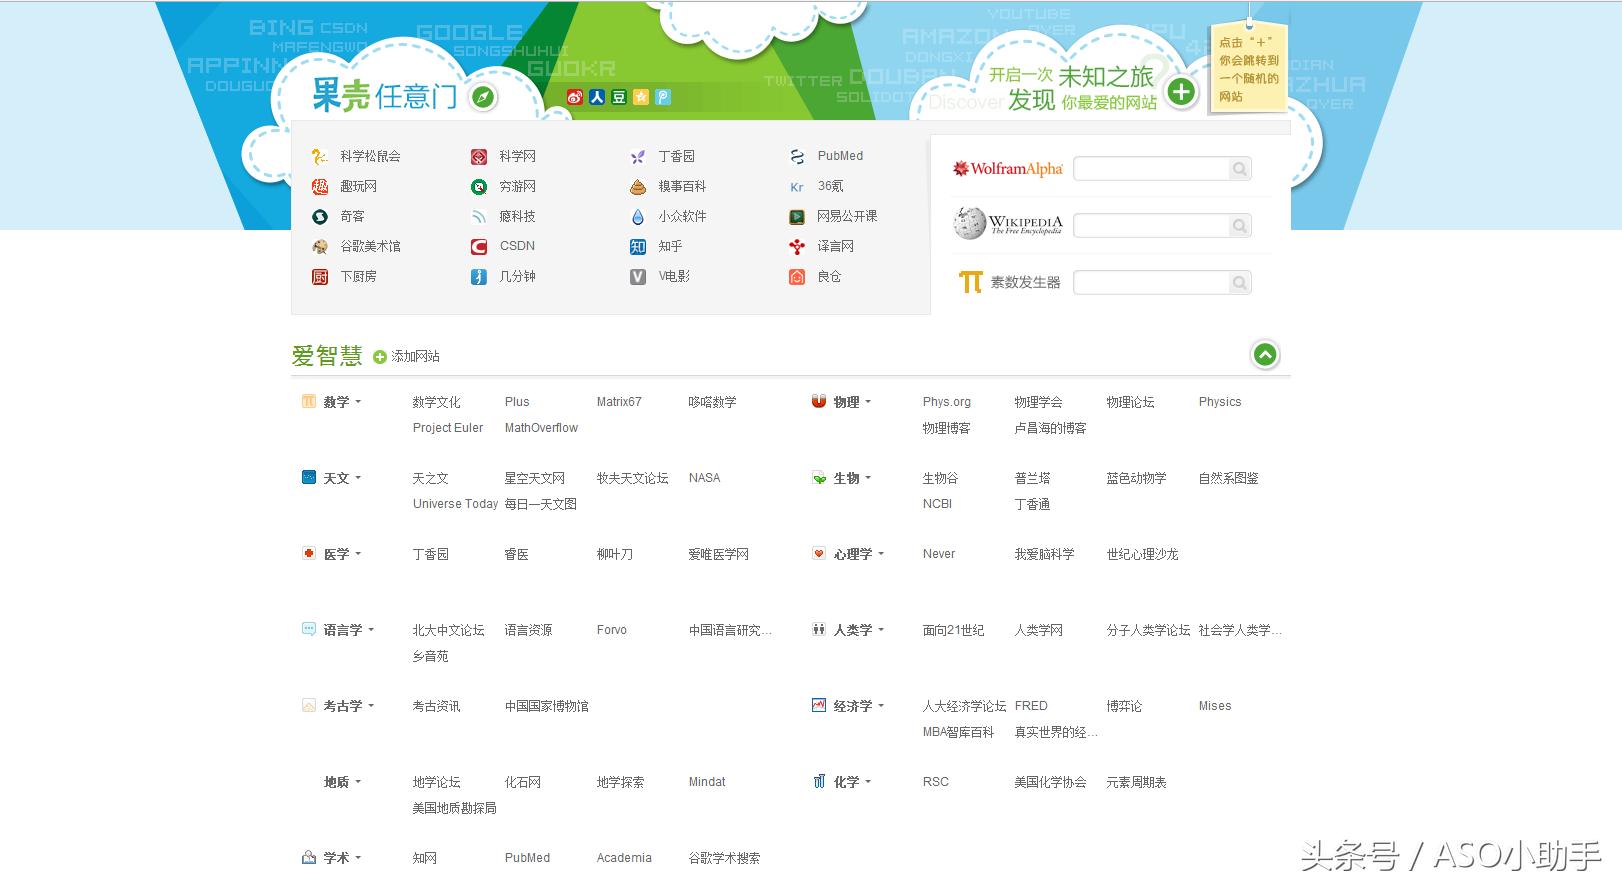Open the Forvo link
The width and height of the screenshot is (1622, 884).
pyautogui.click(x=611, y=630)
